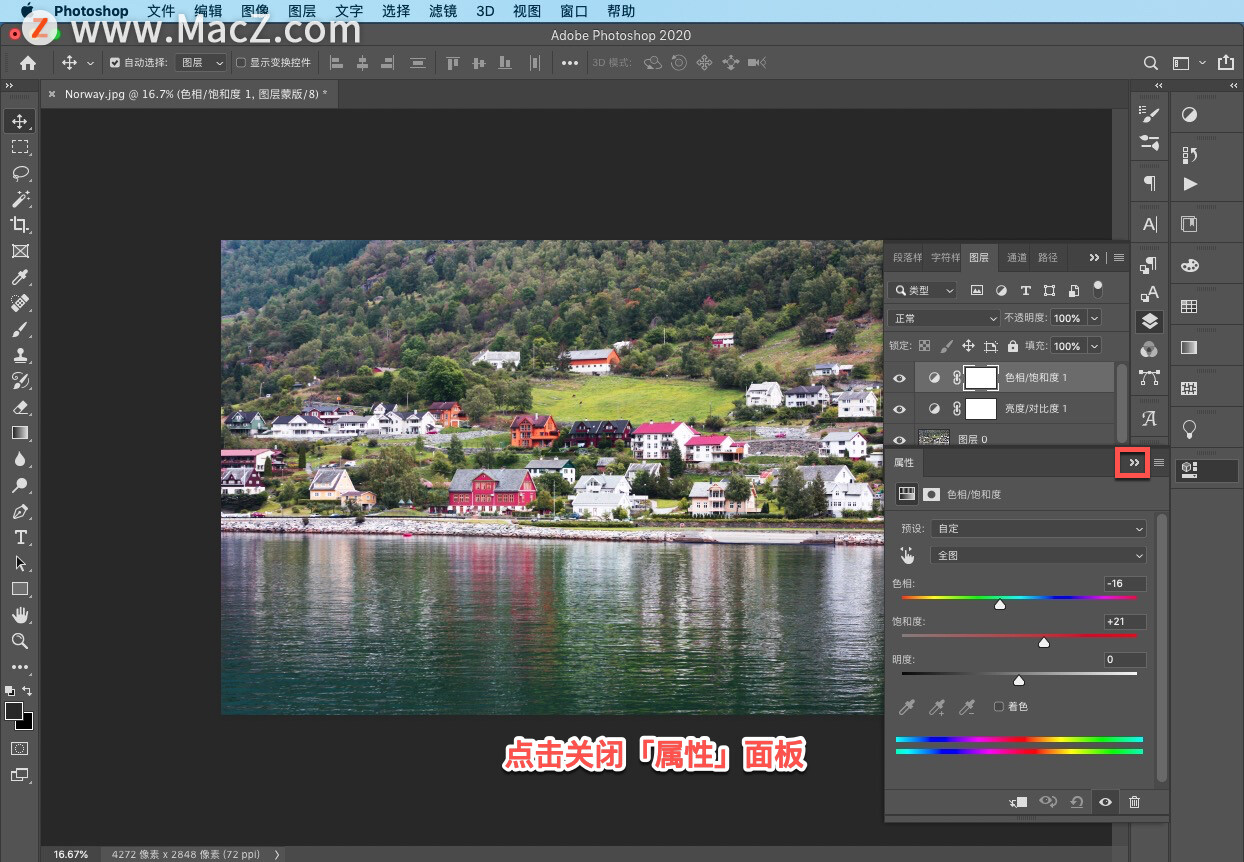Select the Pen tool
The image size is (1244, 862).
pyautogui.click(x=20, y=511)
